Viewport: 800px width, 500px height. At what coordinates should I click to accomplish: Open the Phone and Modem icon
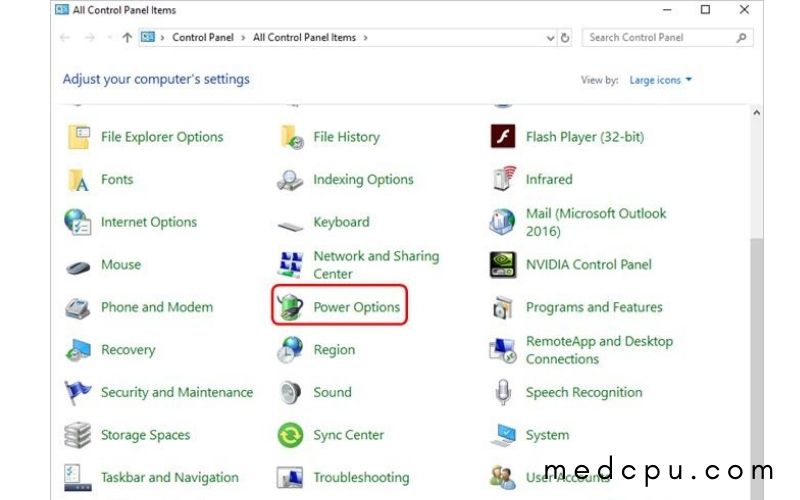pos(78,308)
